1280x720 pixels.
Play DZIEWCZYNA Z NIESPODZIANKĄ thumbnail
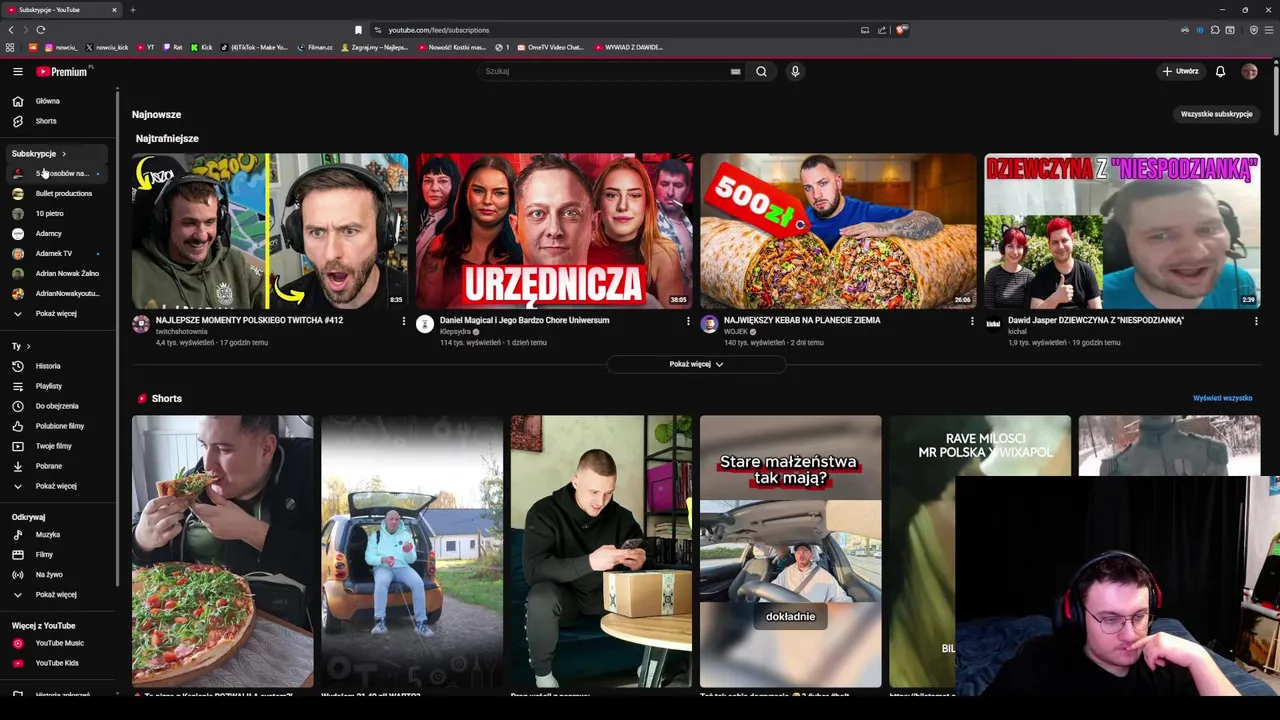(x=1122, y=231)
